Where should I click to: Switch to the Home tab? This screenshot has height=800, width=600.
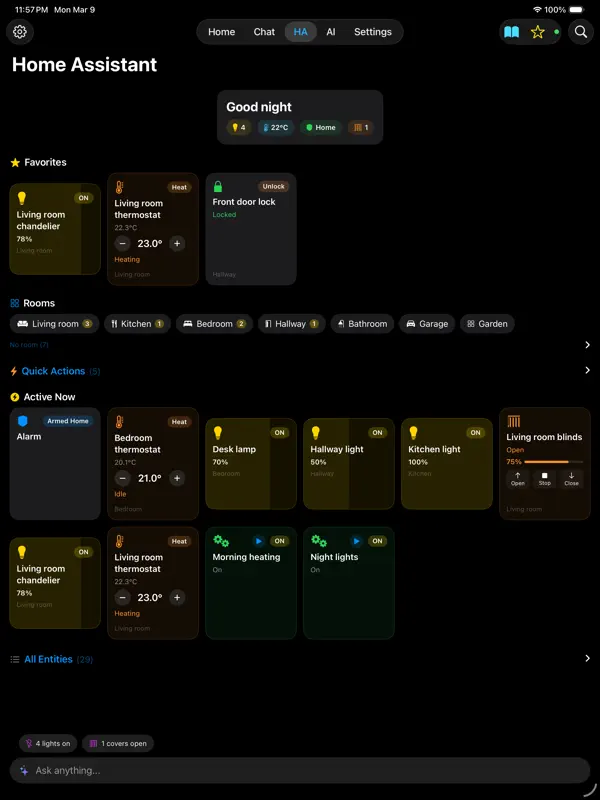221,32
